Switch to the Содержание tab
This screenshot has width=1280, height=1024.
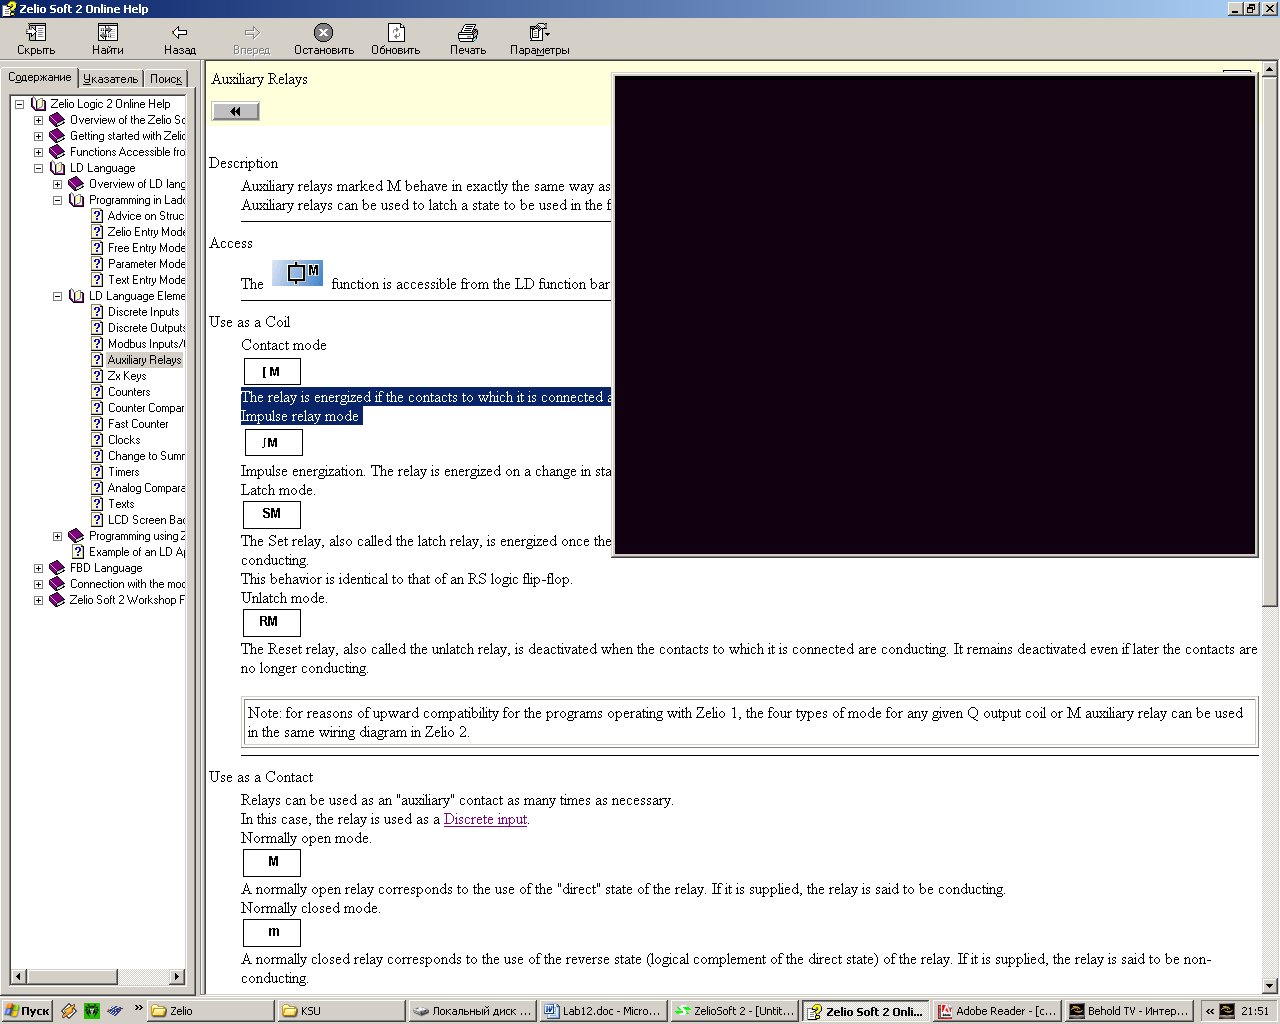(40, 78)
